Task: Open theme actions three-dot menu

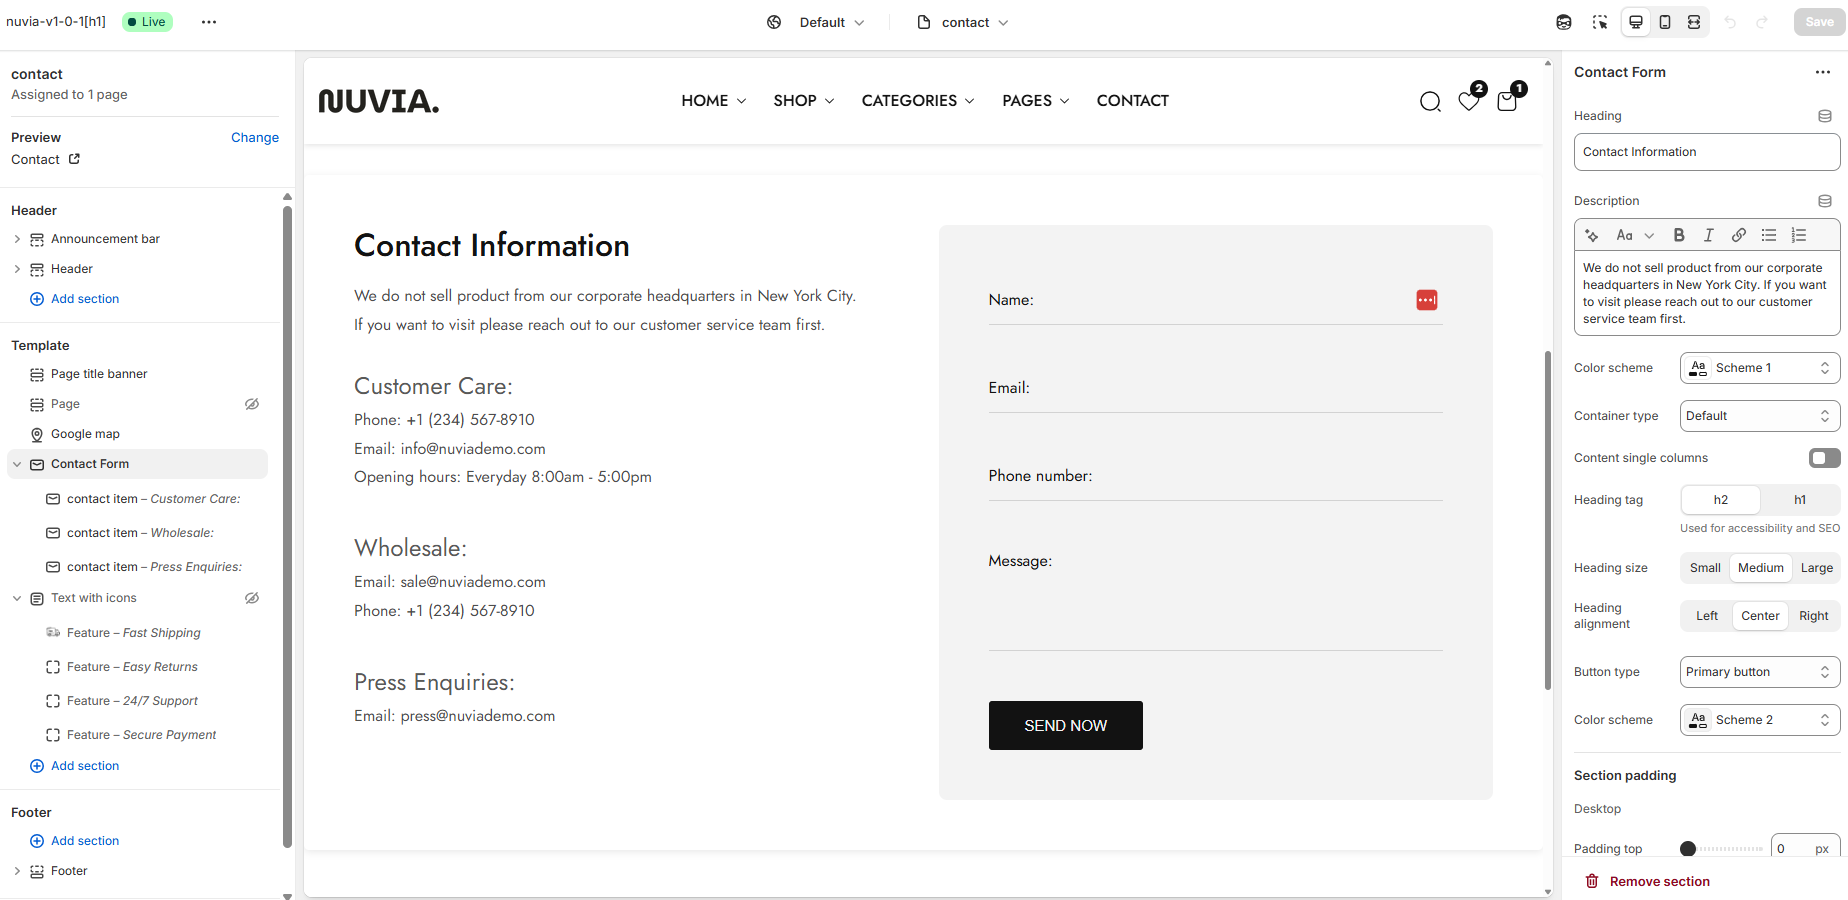Action: tap(209, 22)
